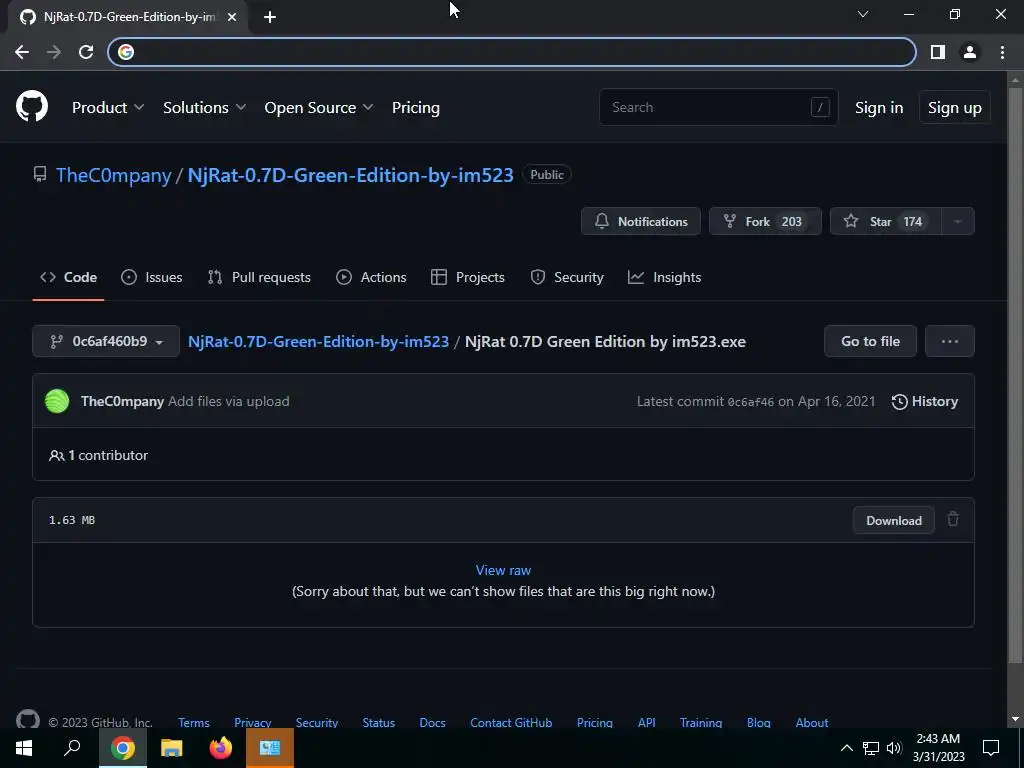
Task: Open breadcrumb NjRat-0.7D-Green-Edition-by-im523 link
Action: (318, 342)
